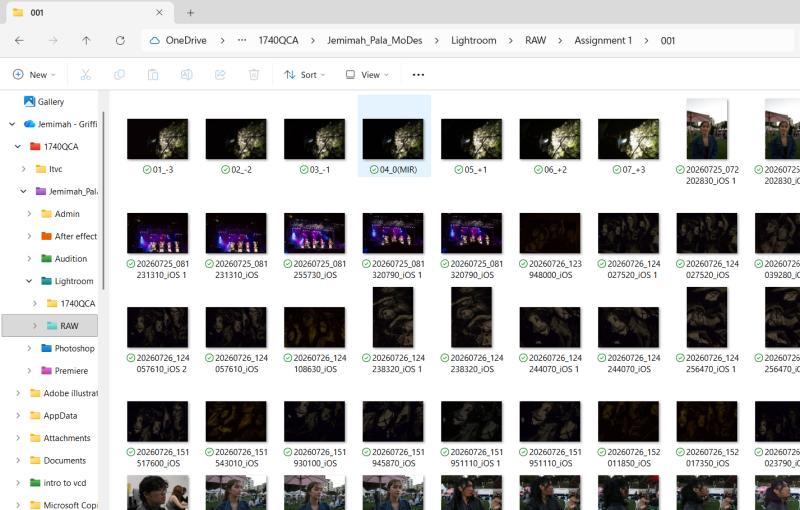Select Premiere folder in sidebar
Viewport: 800px width, 510px height.
coord(71,371)
